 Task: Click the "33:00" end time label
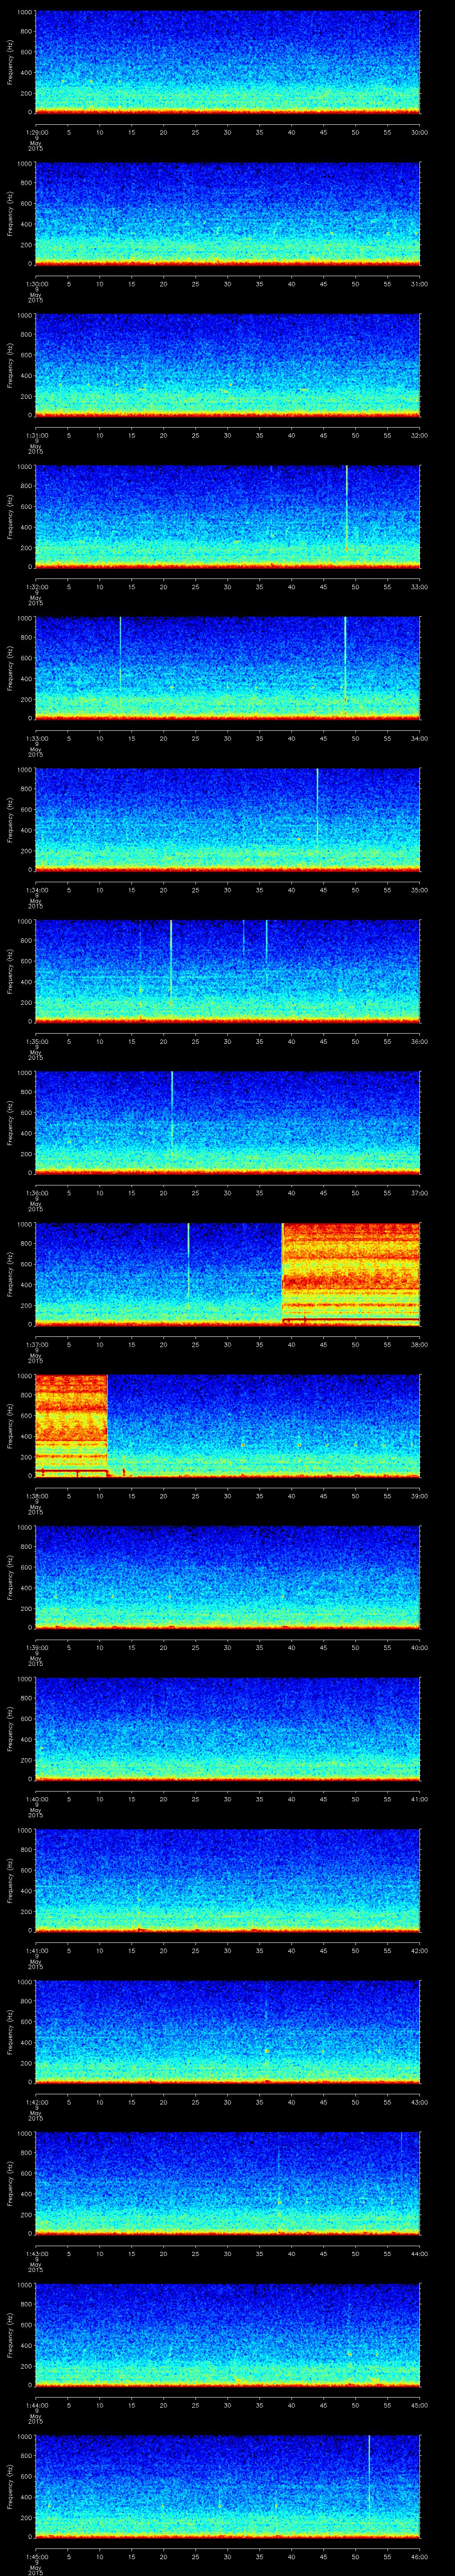click(419, 587)
